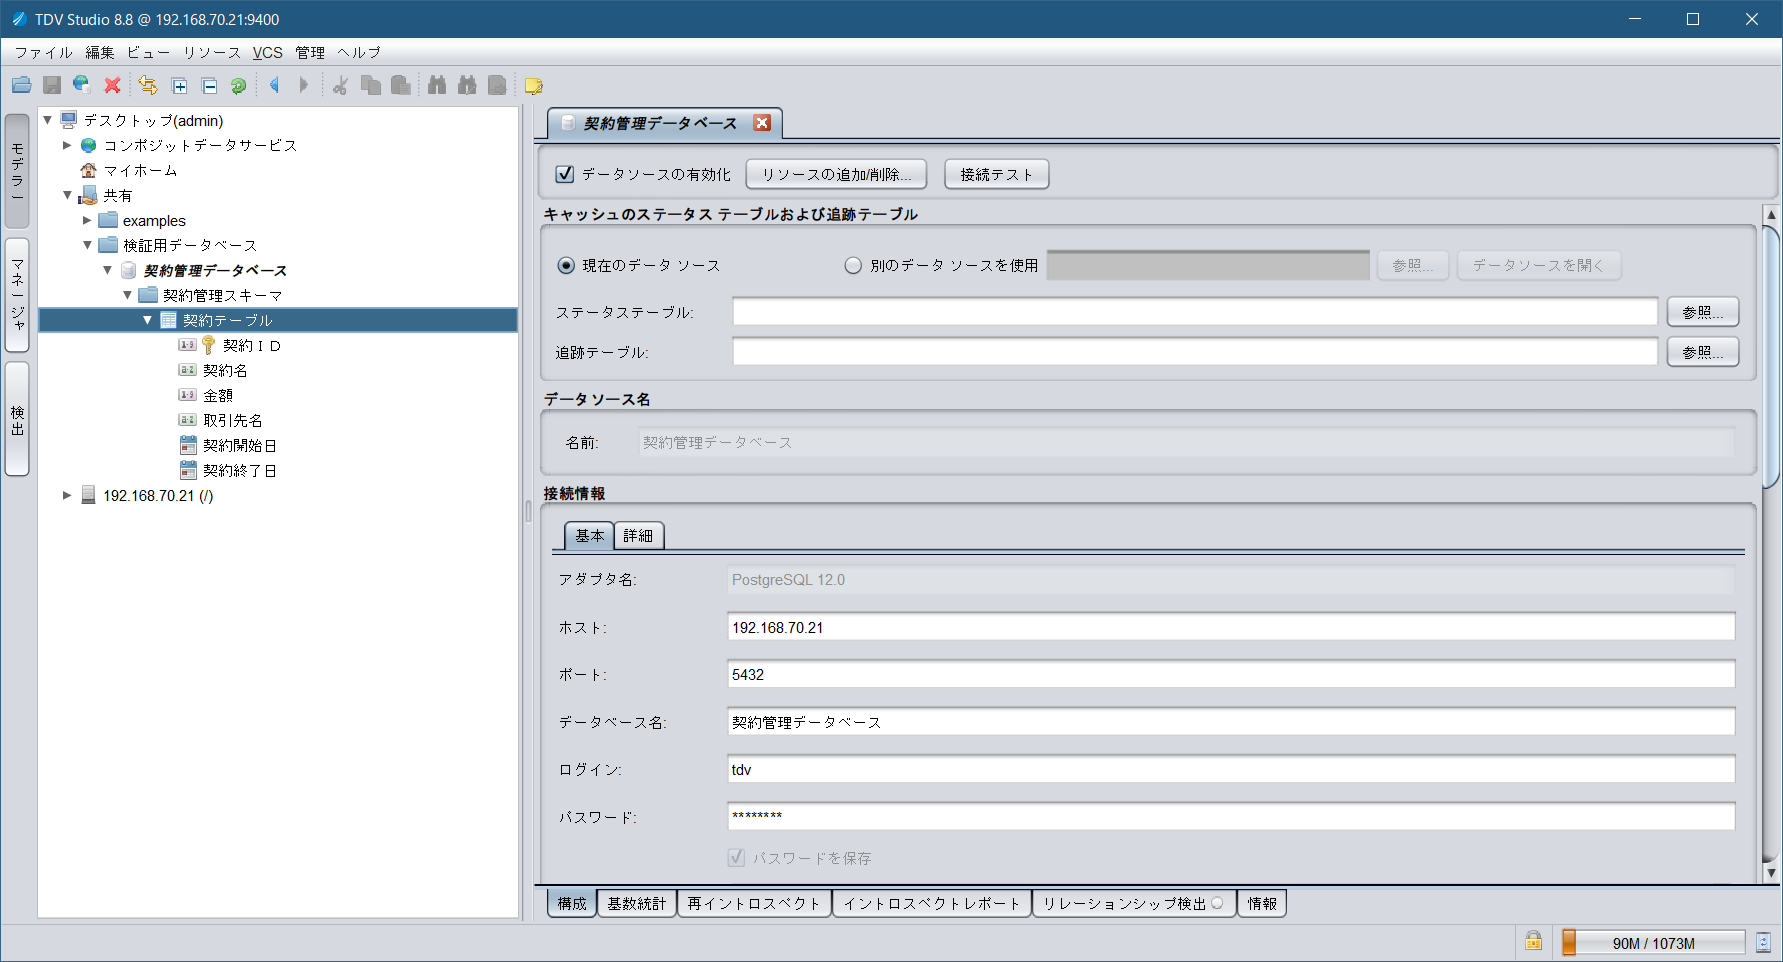Collapse the デスクトップ(admin) tree node

coord(47,120)
